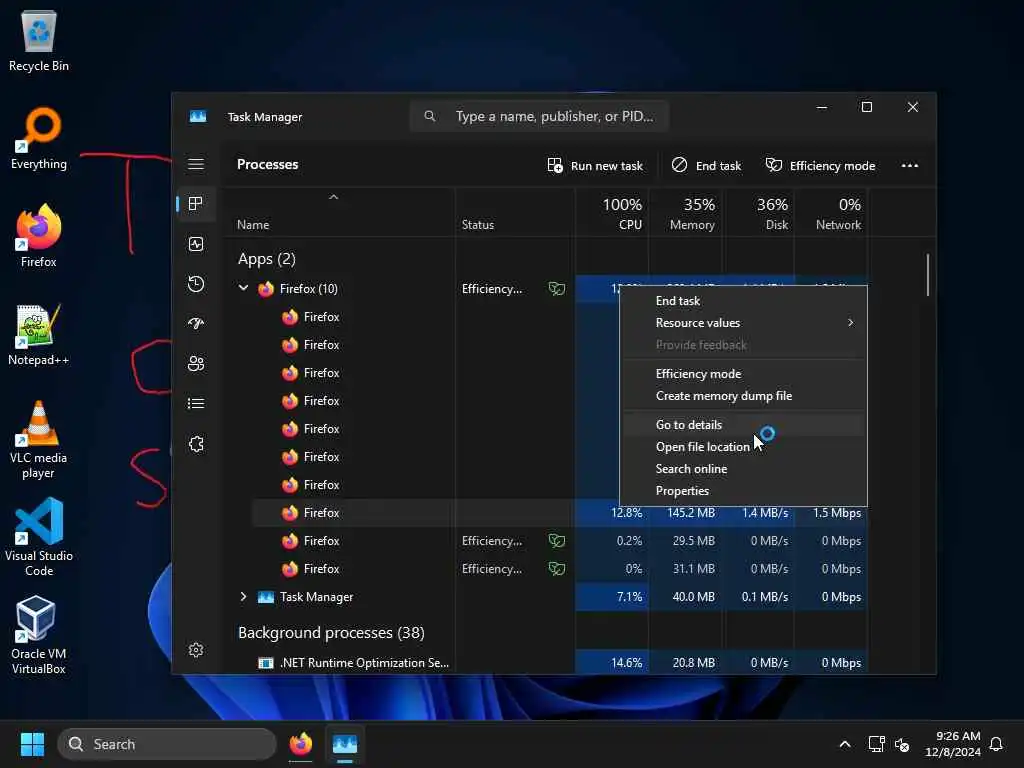Select the Firefox row using 145.2 MB
This screenshot has height=768, width=1024.
point(560,513)
